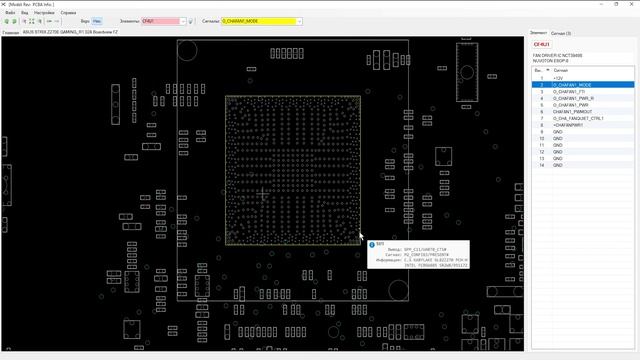Click the large circle top-left of chip outline
This screenshot has height=360, width=640.
tap(187, 51)
